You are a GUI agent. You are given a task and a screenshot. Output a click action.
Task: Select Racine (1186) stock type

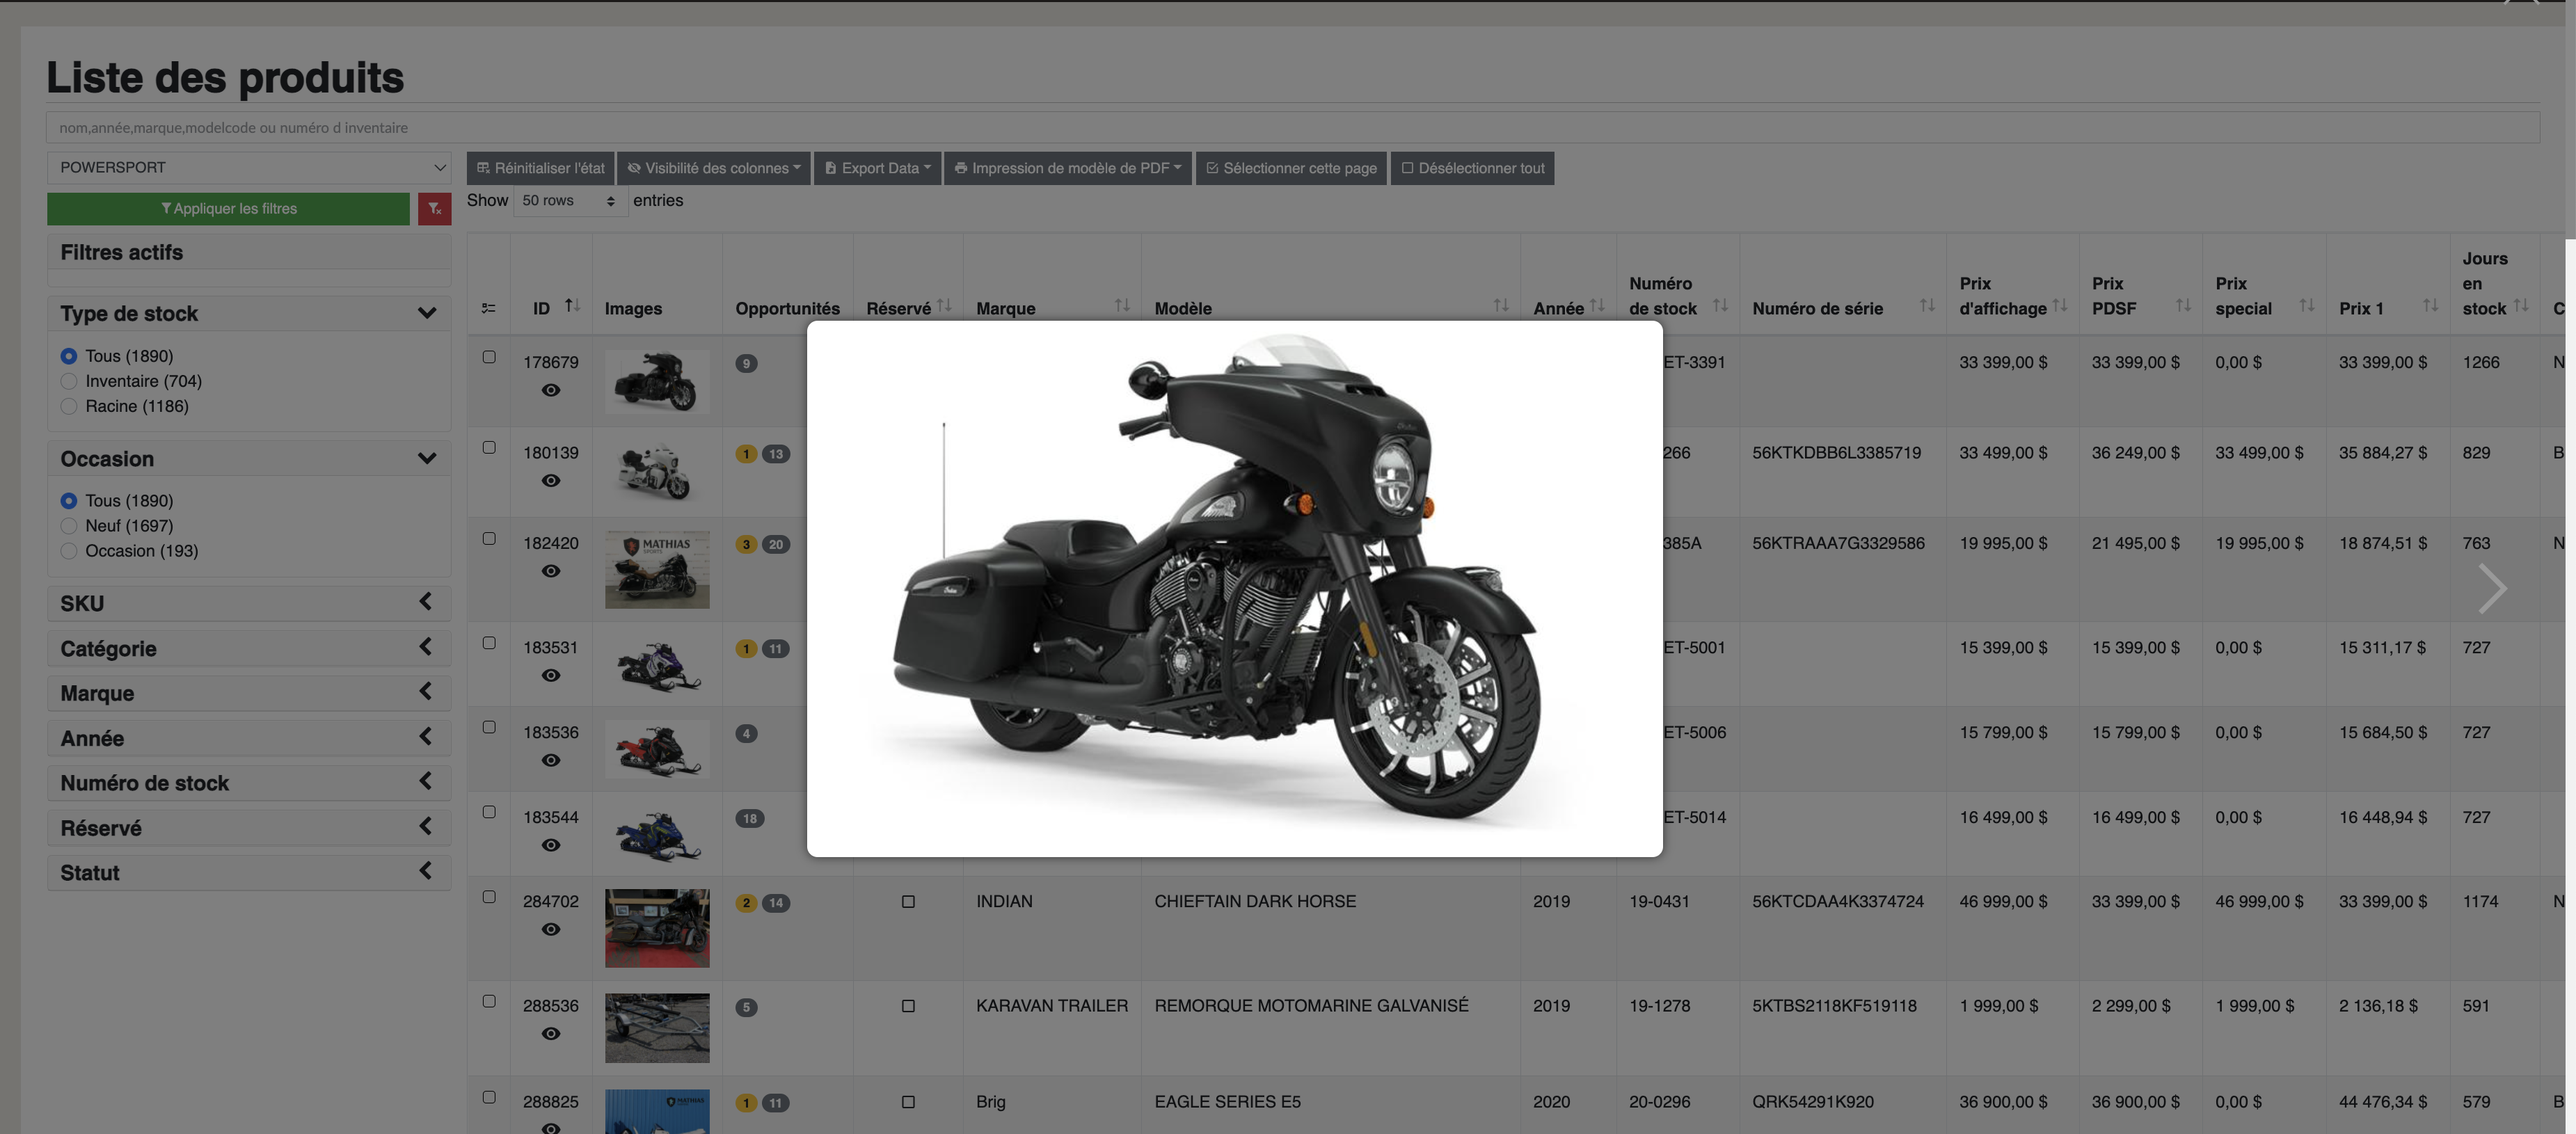coord(69,406)
